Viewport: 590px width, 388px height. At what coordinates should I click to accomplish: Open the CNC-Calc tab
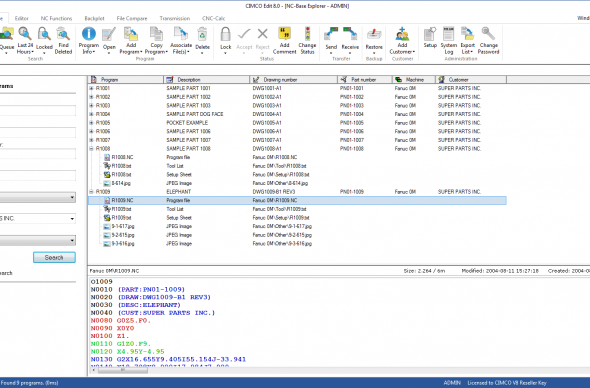pos(213,18)
